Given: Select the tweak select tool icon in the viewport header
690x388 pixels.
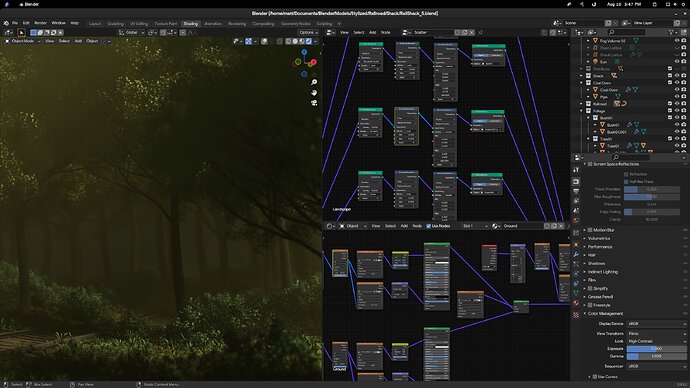Looking at the screenshot, I should tap(21, 33).
